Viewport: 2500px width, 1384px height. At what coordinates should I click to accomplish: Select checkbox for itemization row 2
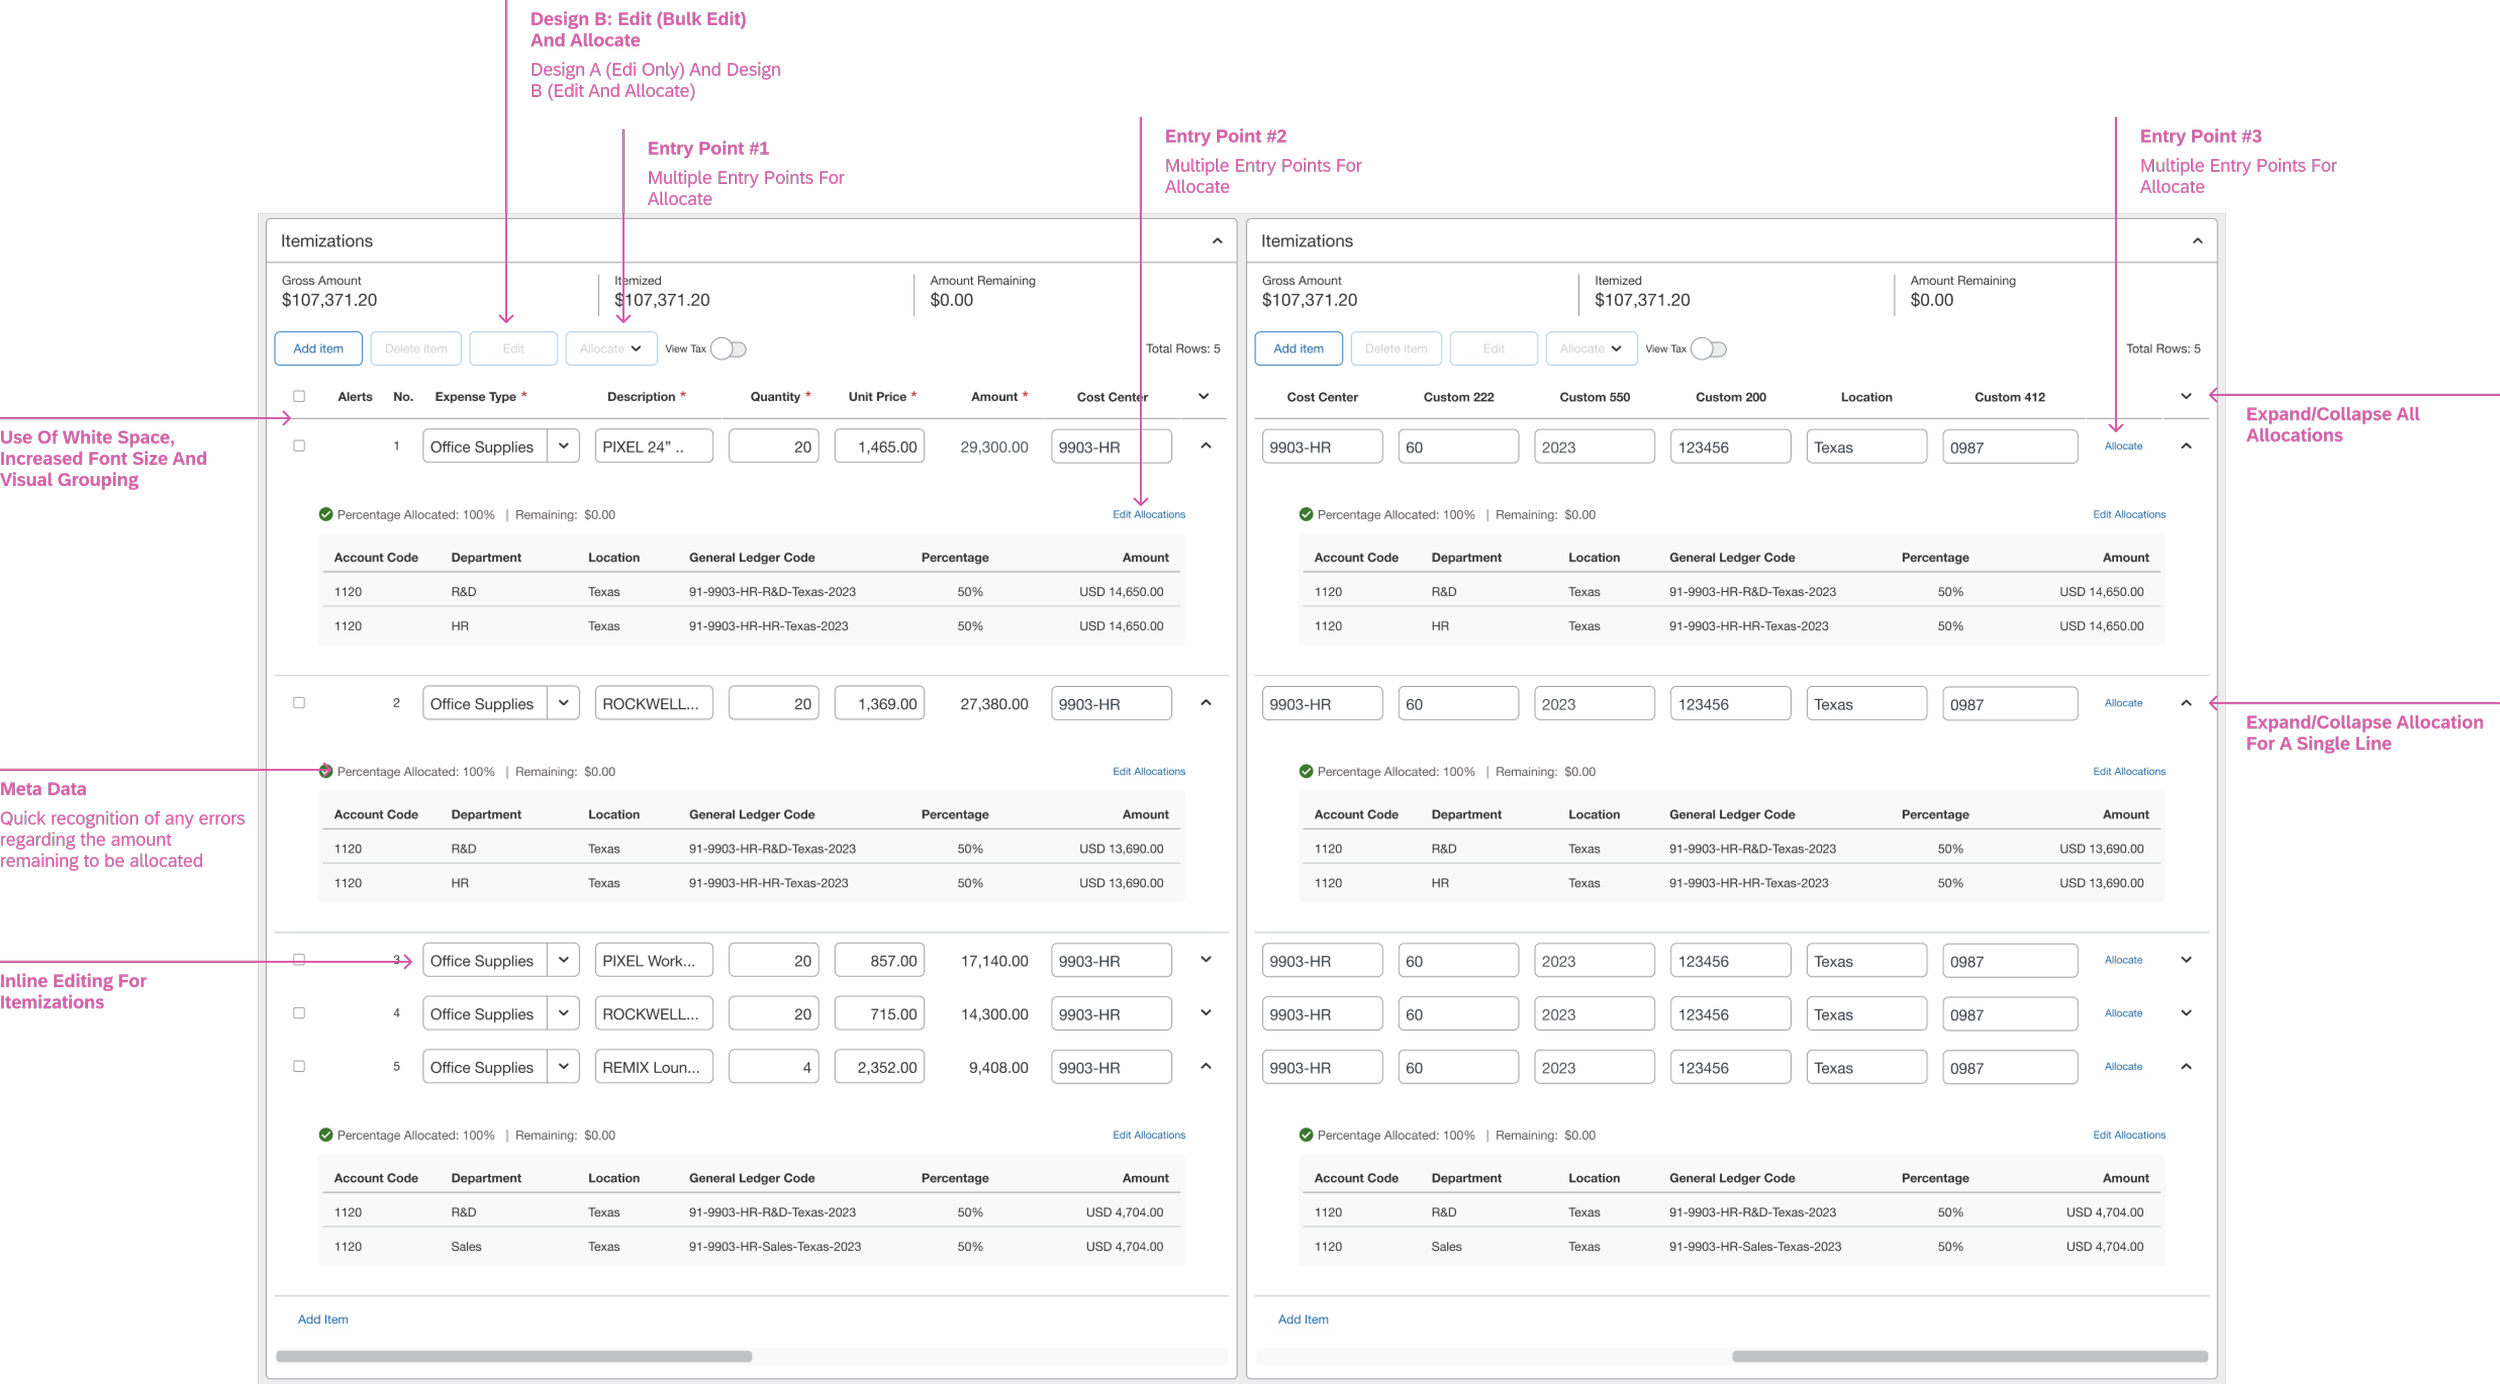[x=299, y=703]
